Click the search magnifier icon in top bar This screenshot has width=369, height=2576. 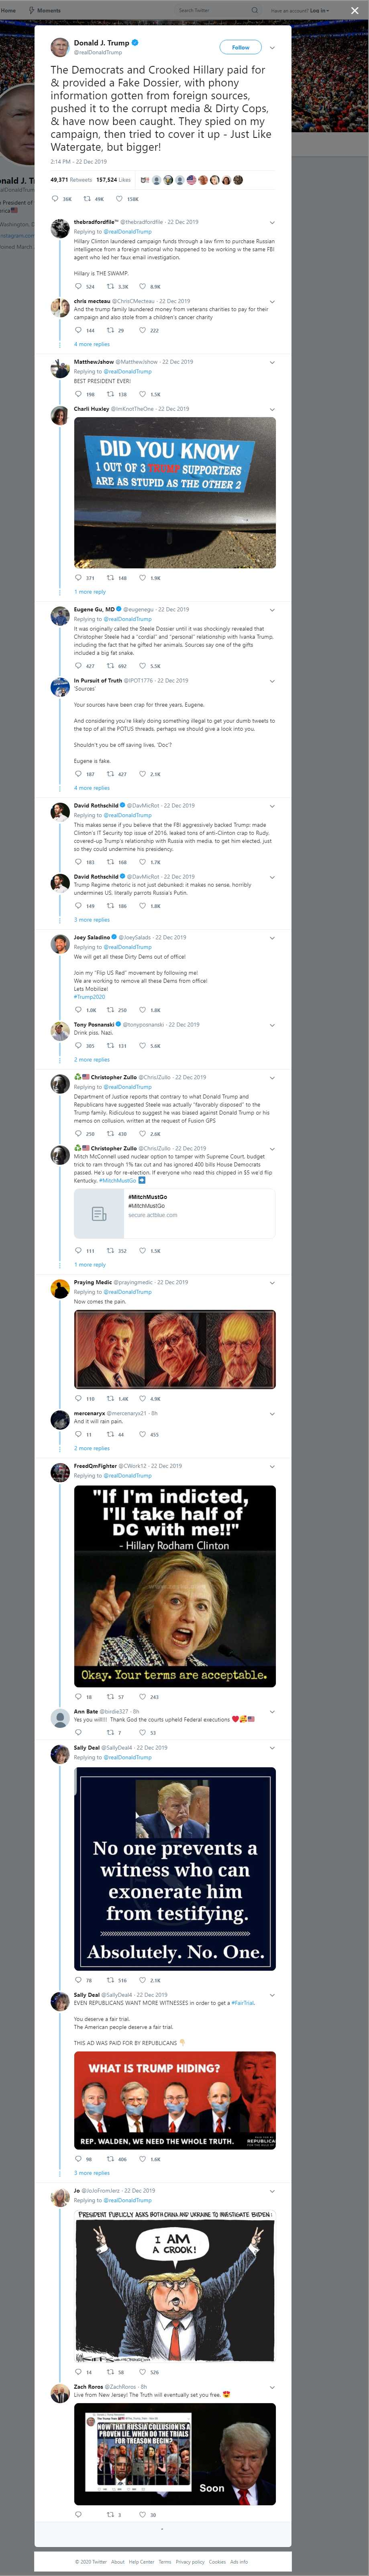pyautogui.click(x=254, y=10)
